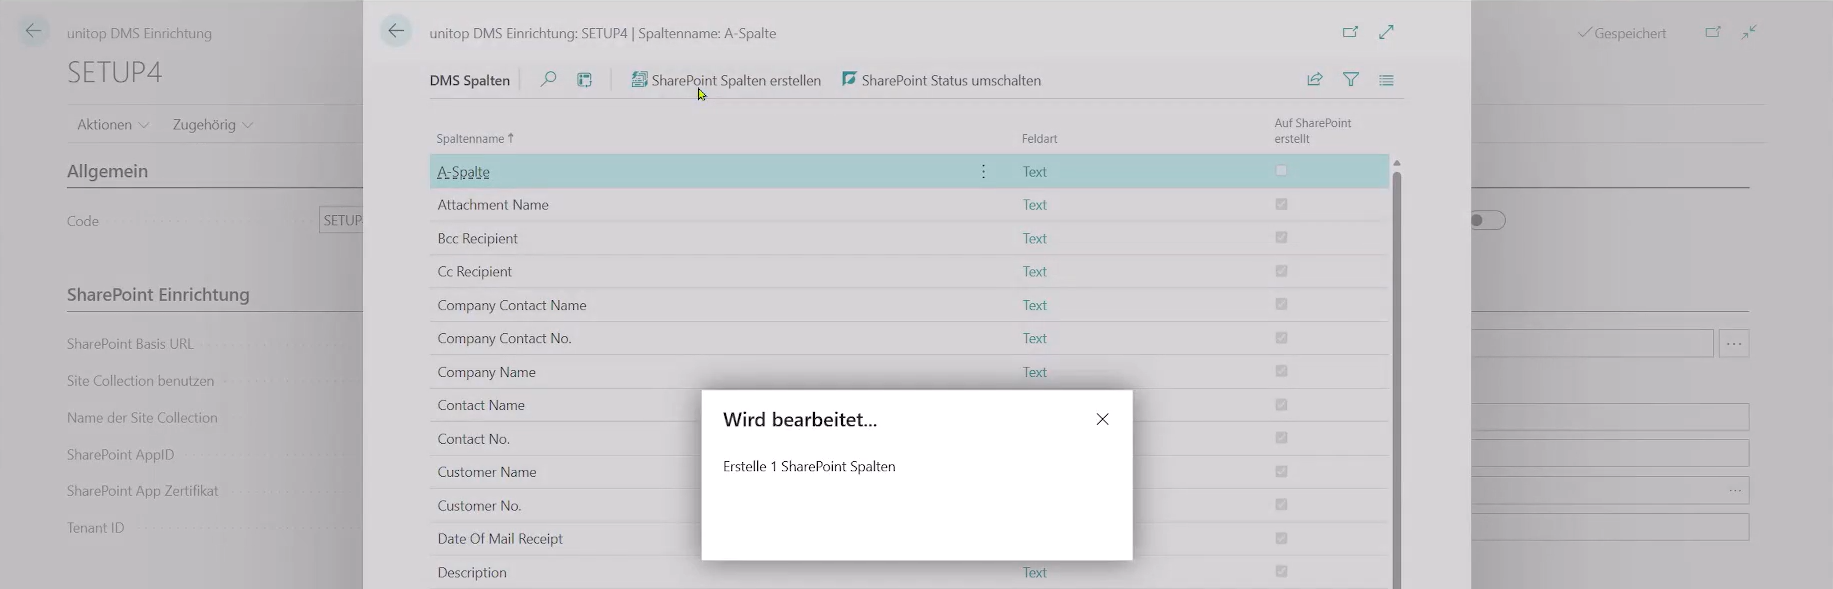This screenshot has width=1833, height=589.
Task: Toggle the checkbox in the Company Name row
Action: point(1281,371)
